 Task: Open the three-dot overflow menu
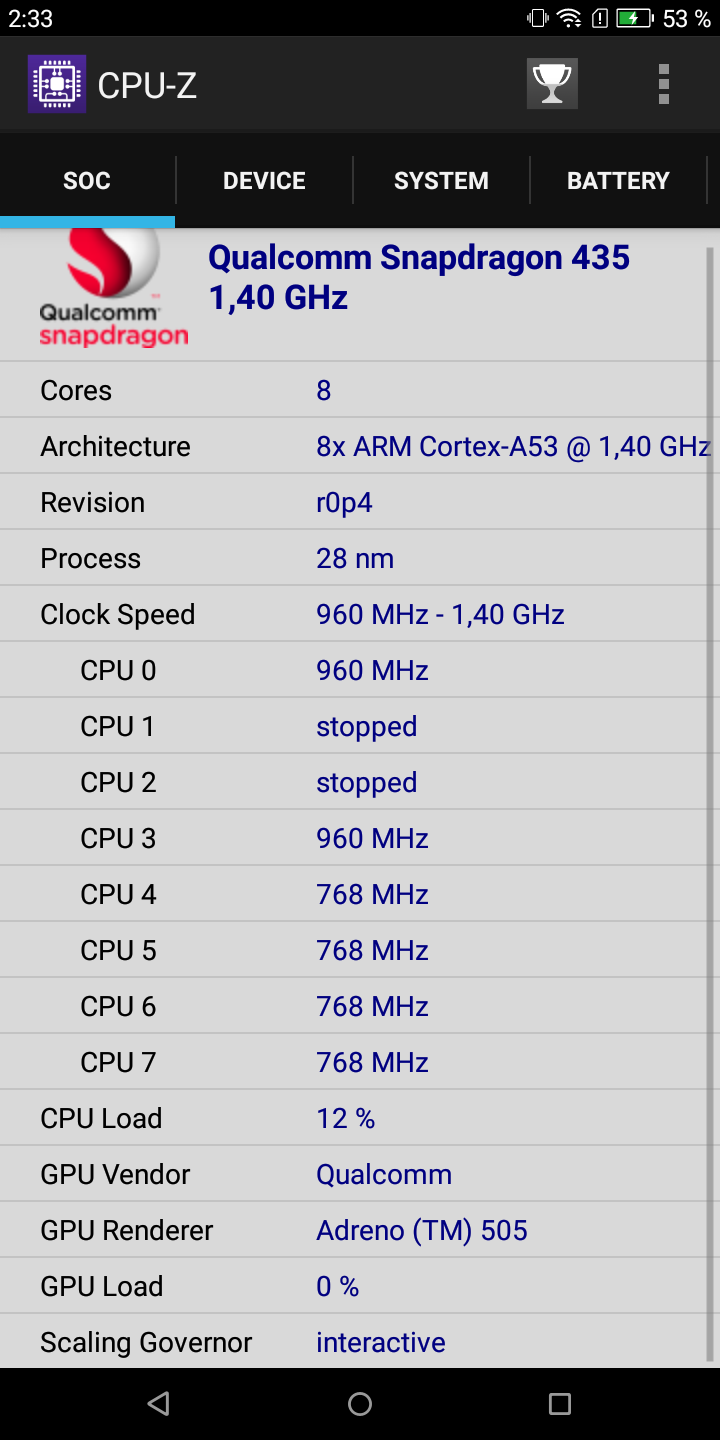(663, 84)
